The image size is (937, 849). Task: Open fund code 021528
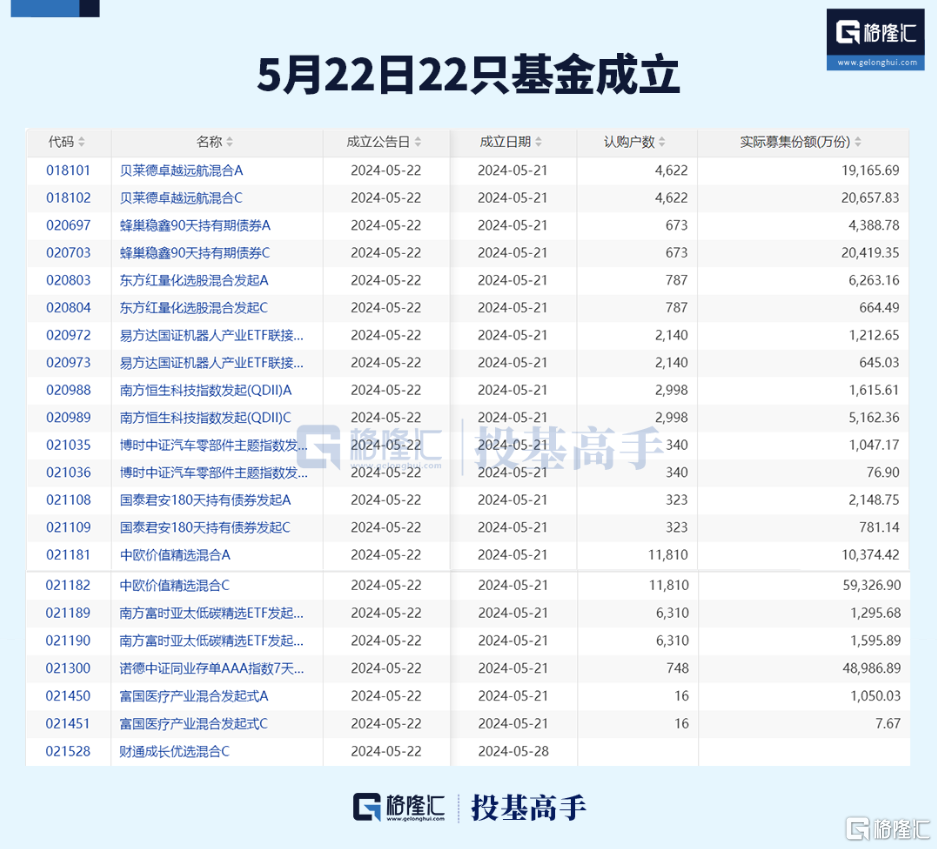(x=68, y=751)
